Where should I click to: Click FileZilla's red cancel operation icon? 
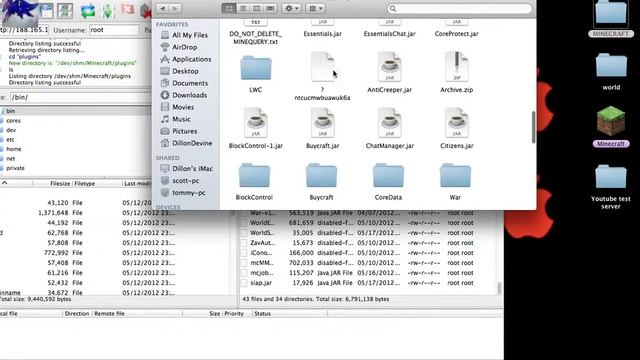127,10
